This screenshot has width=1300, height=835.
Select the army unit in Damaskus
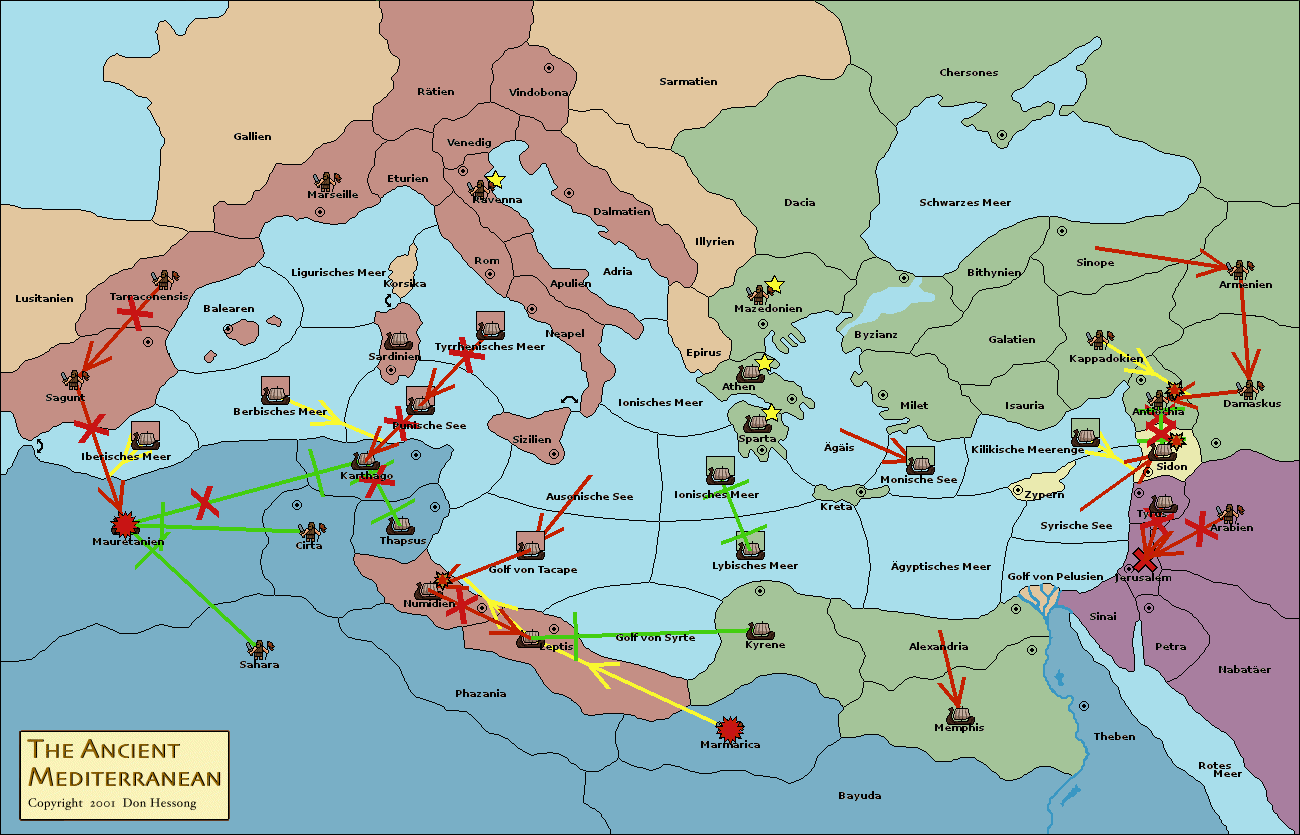click(1249, 389)
